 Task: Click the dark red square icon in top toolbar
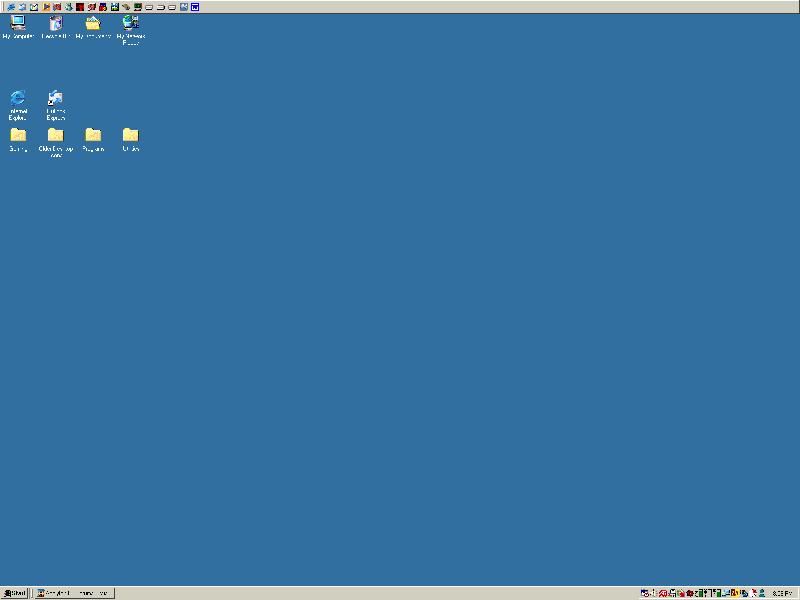(80, 7)
